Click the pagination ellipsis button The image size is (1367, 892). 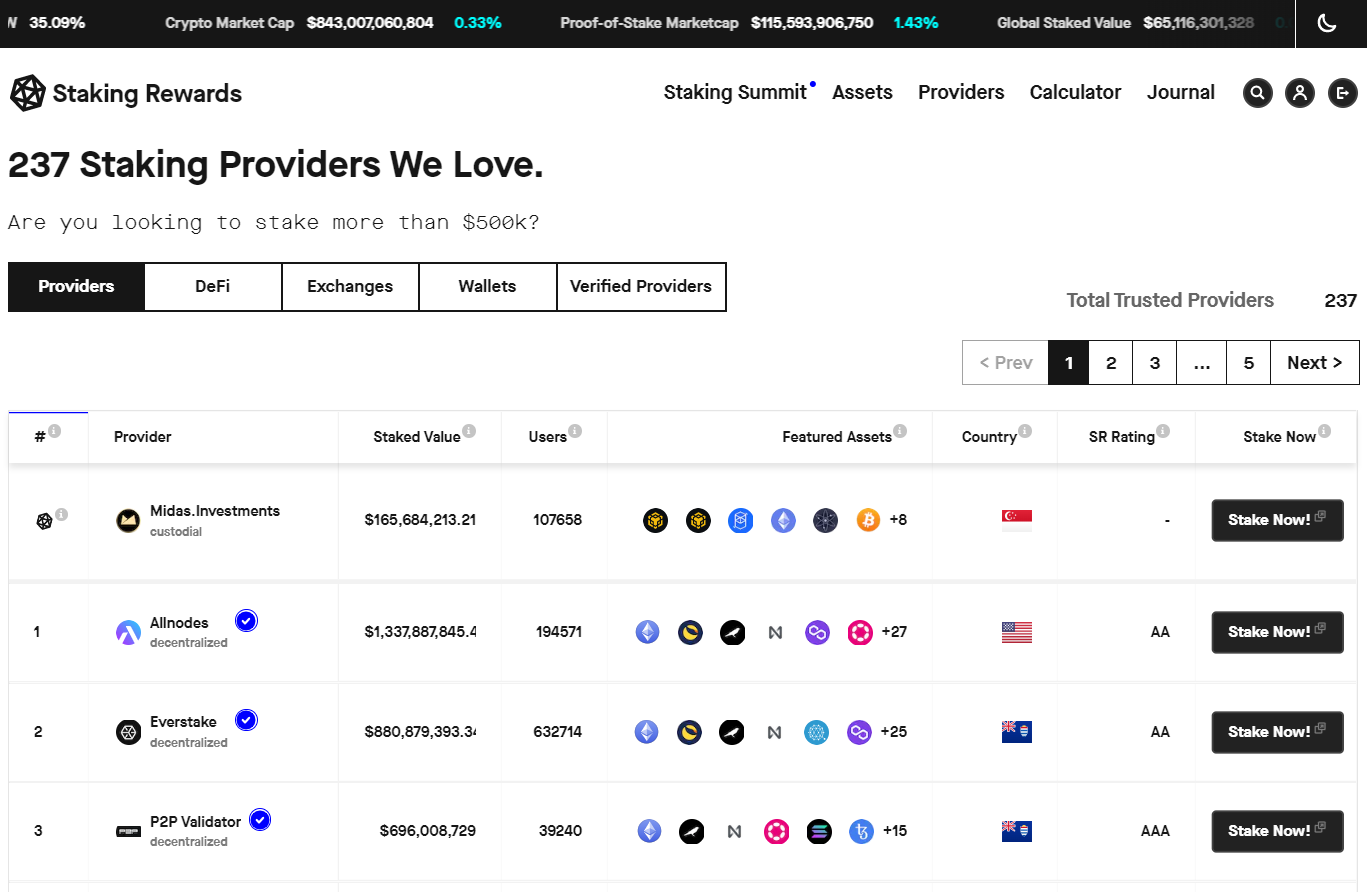[x=1202, y=363]
